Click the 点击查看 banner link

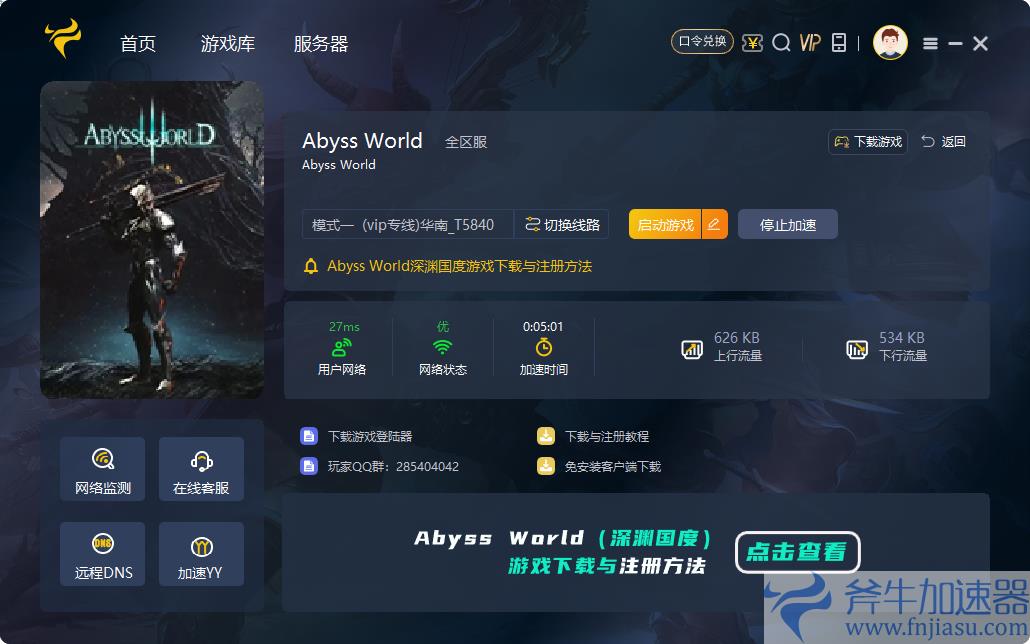click(797, 551)
